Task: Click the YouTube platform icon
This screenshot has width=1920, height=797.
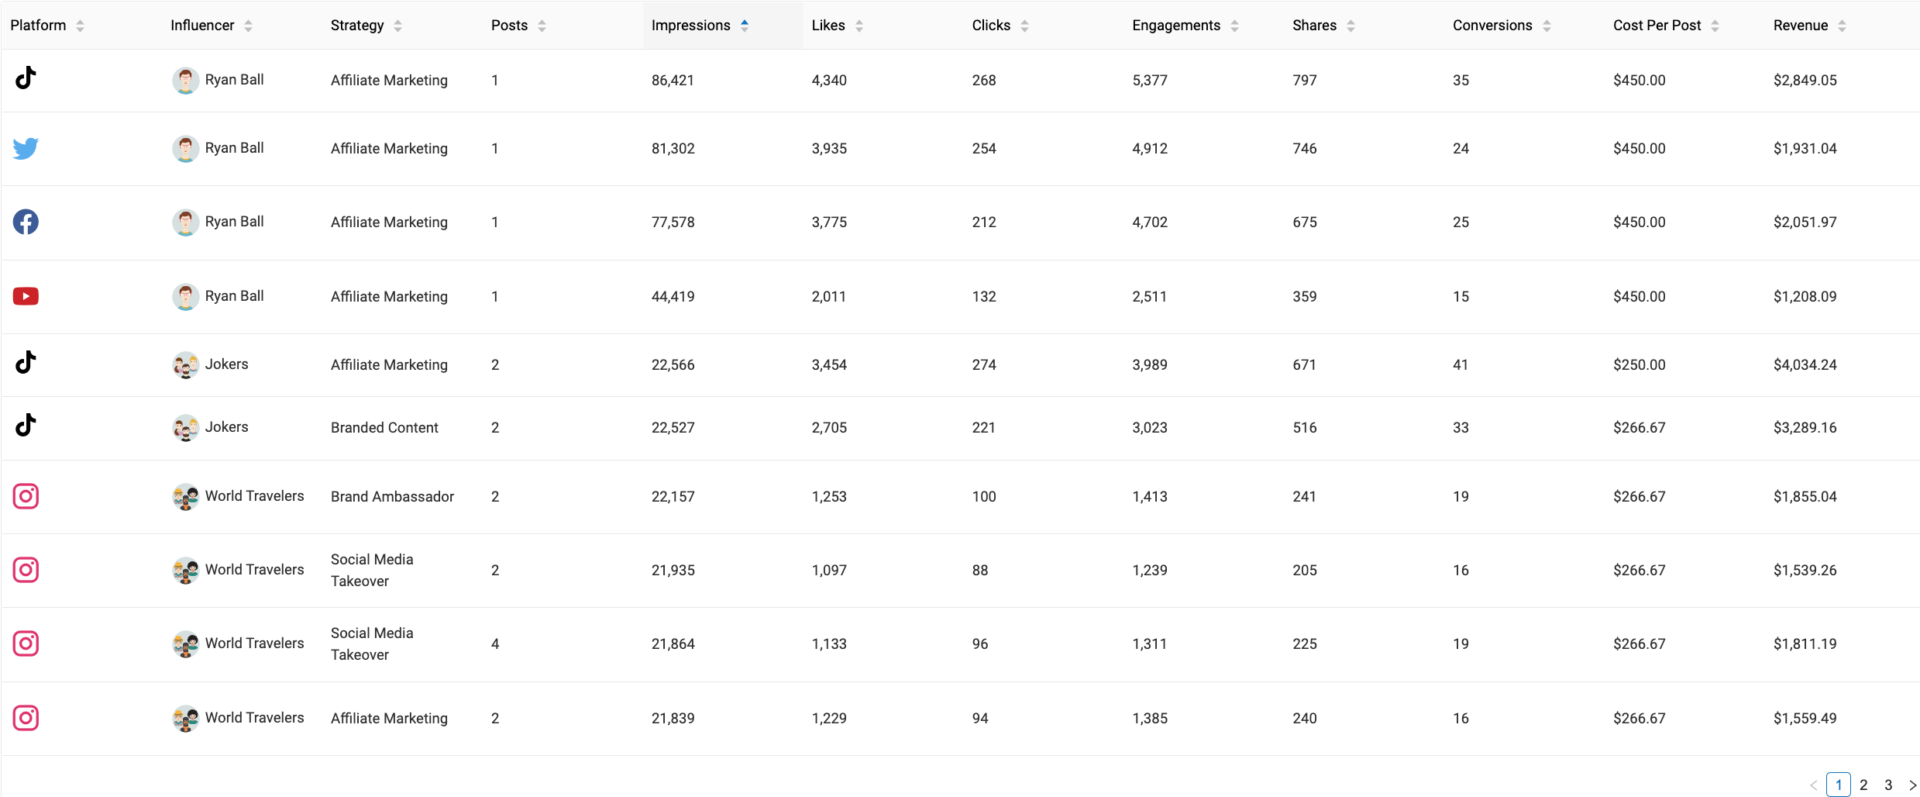Action: (26, 296)
